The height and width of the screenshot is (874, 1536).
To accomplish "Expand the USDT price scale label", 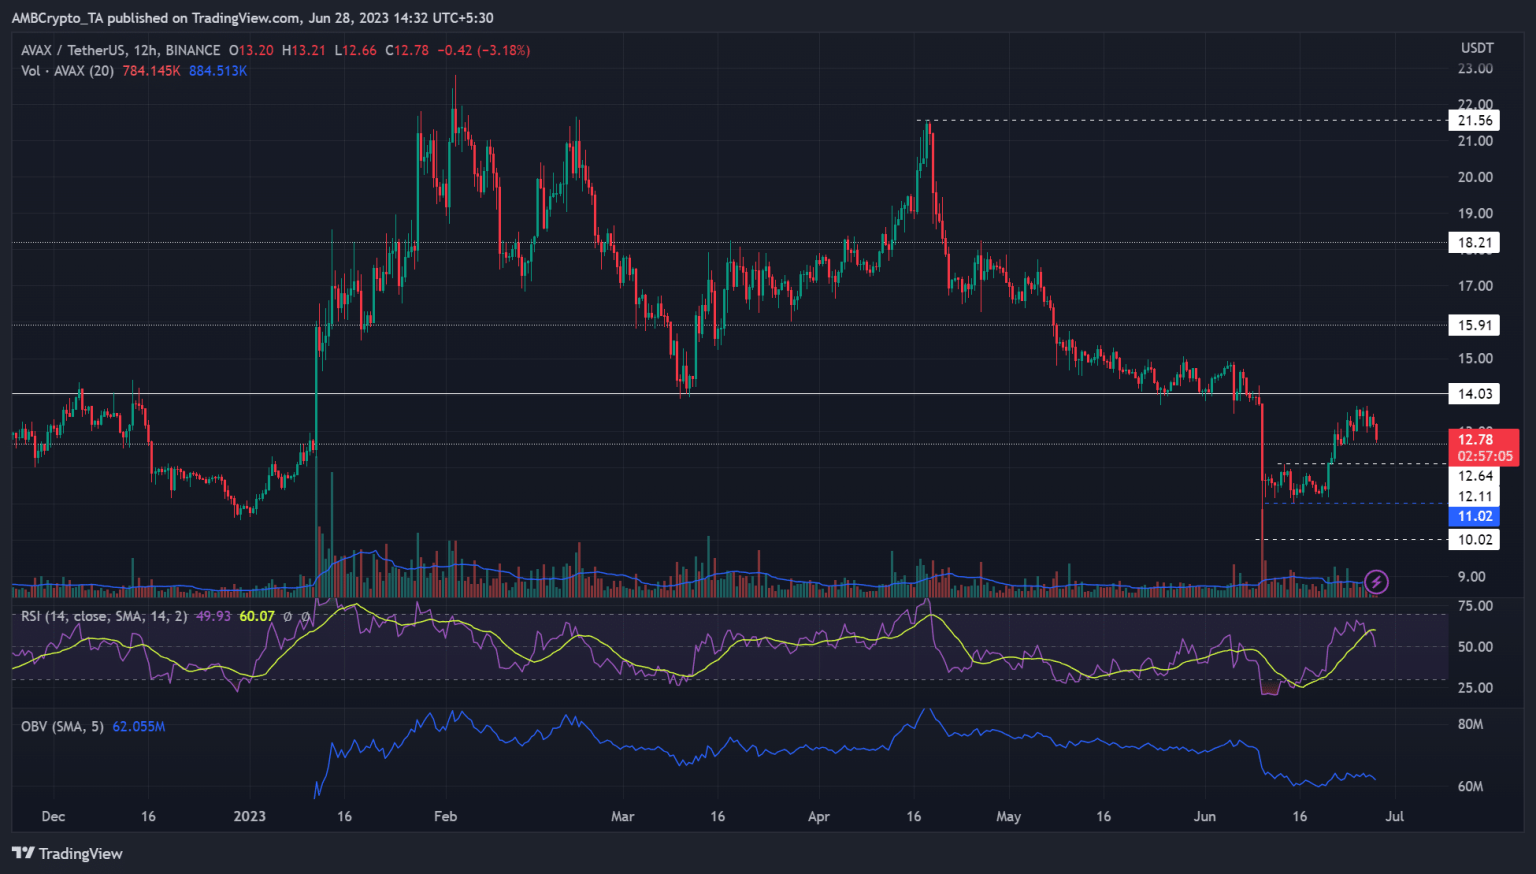I will tap(1479, 46).
